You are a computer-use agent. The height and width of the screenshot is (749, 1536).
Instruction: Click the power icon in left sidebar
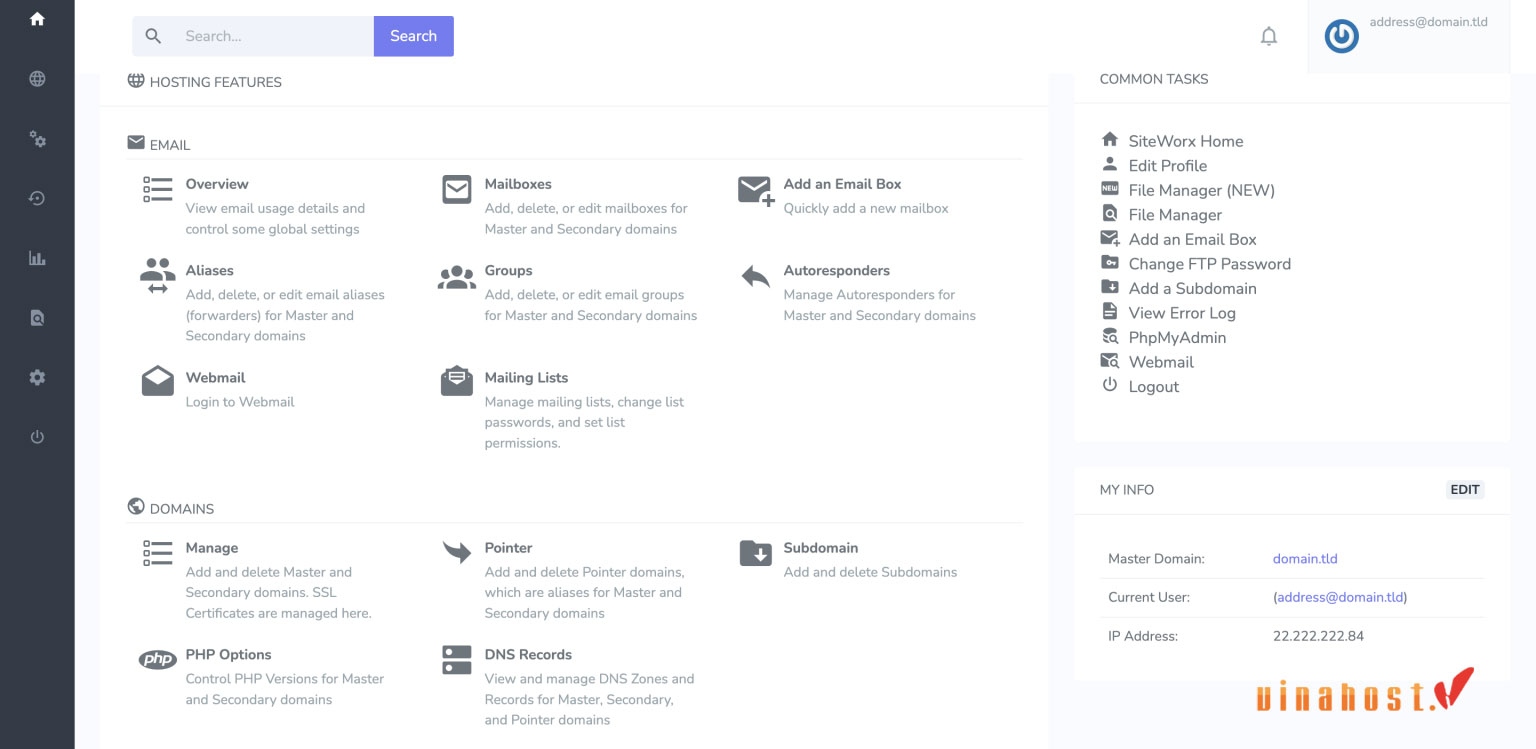pos(37,437)
